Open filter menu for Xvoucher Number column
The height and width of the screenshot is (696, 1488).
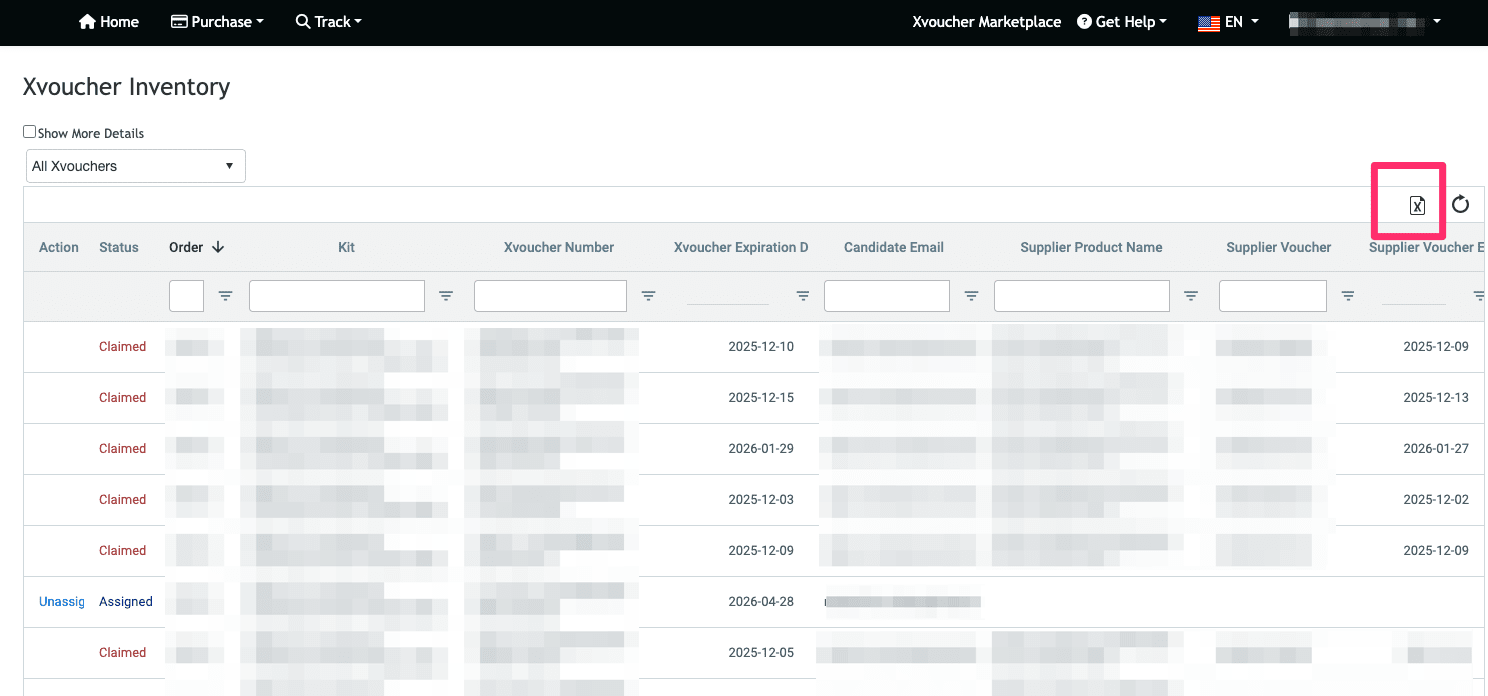[x=648, y=296]
